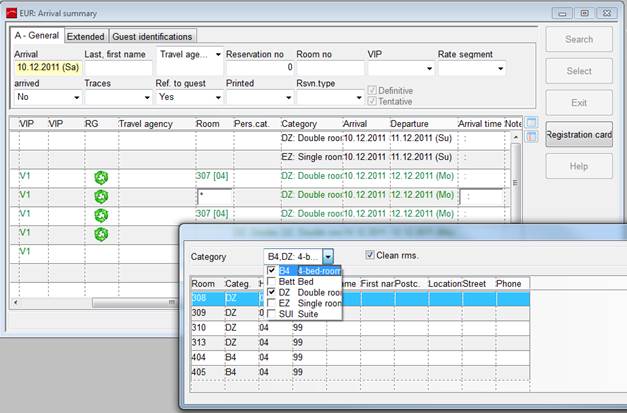
Task: Click the RG green icon in the second 307 [04] row
Action: coord(101,215)
